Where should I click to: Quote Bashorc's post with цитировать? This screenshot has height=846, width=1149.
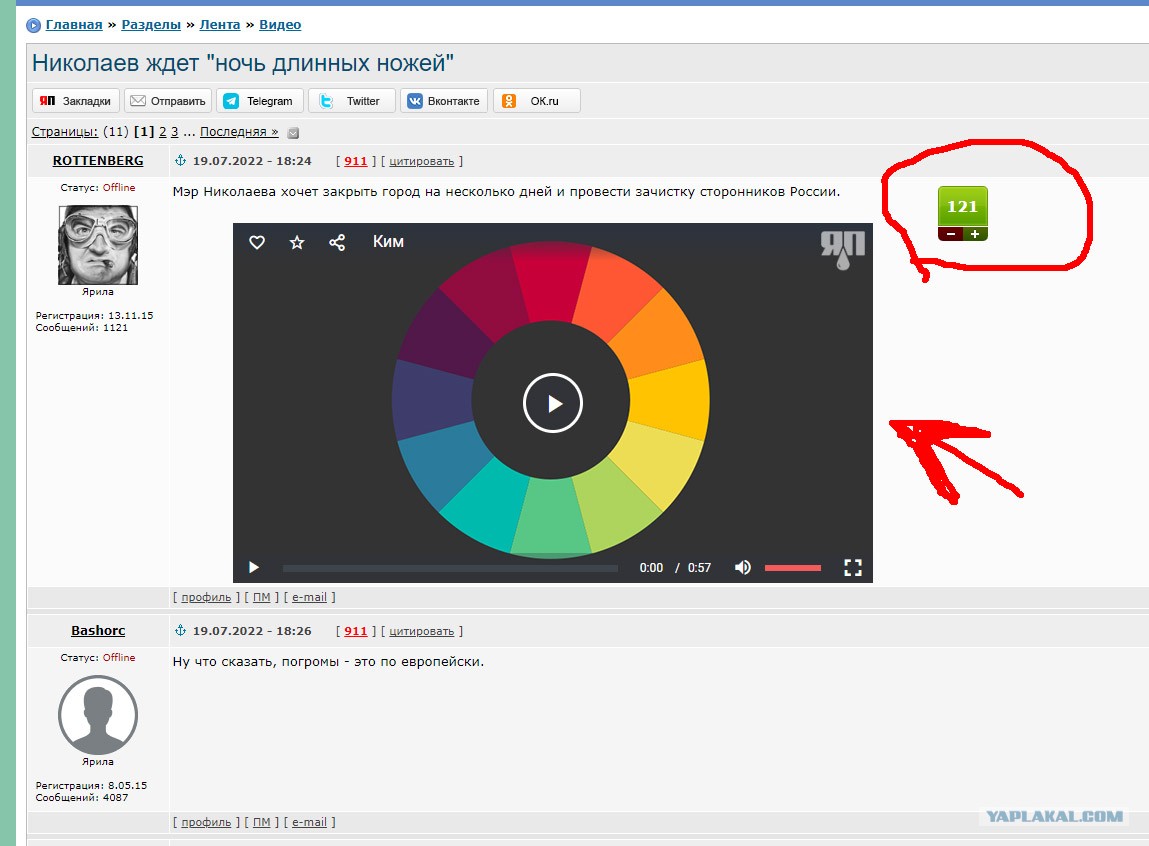[421, 631]
